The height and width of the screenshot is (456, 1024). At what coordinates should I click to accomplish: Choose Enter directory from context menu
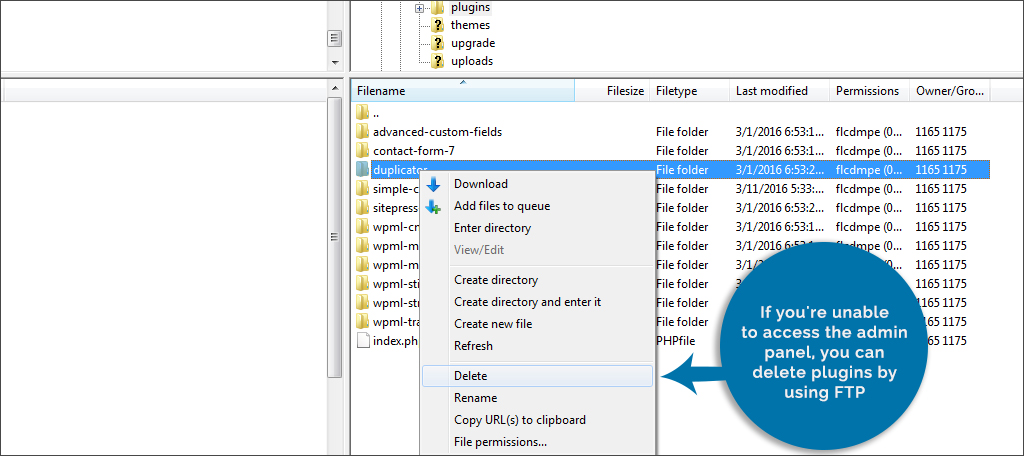pos(537,229)
